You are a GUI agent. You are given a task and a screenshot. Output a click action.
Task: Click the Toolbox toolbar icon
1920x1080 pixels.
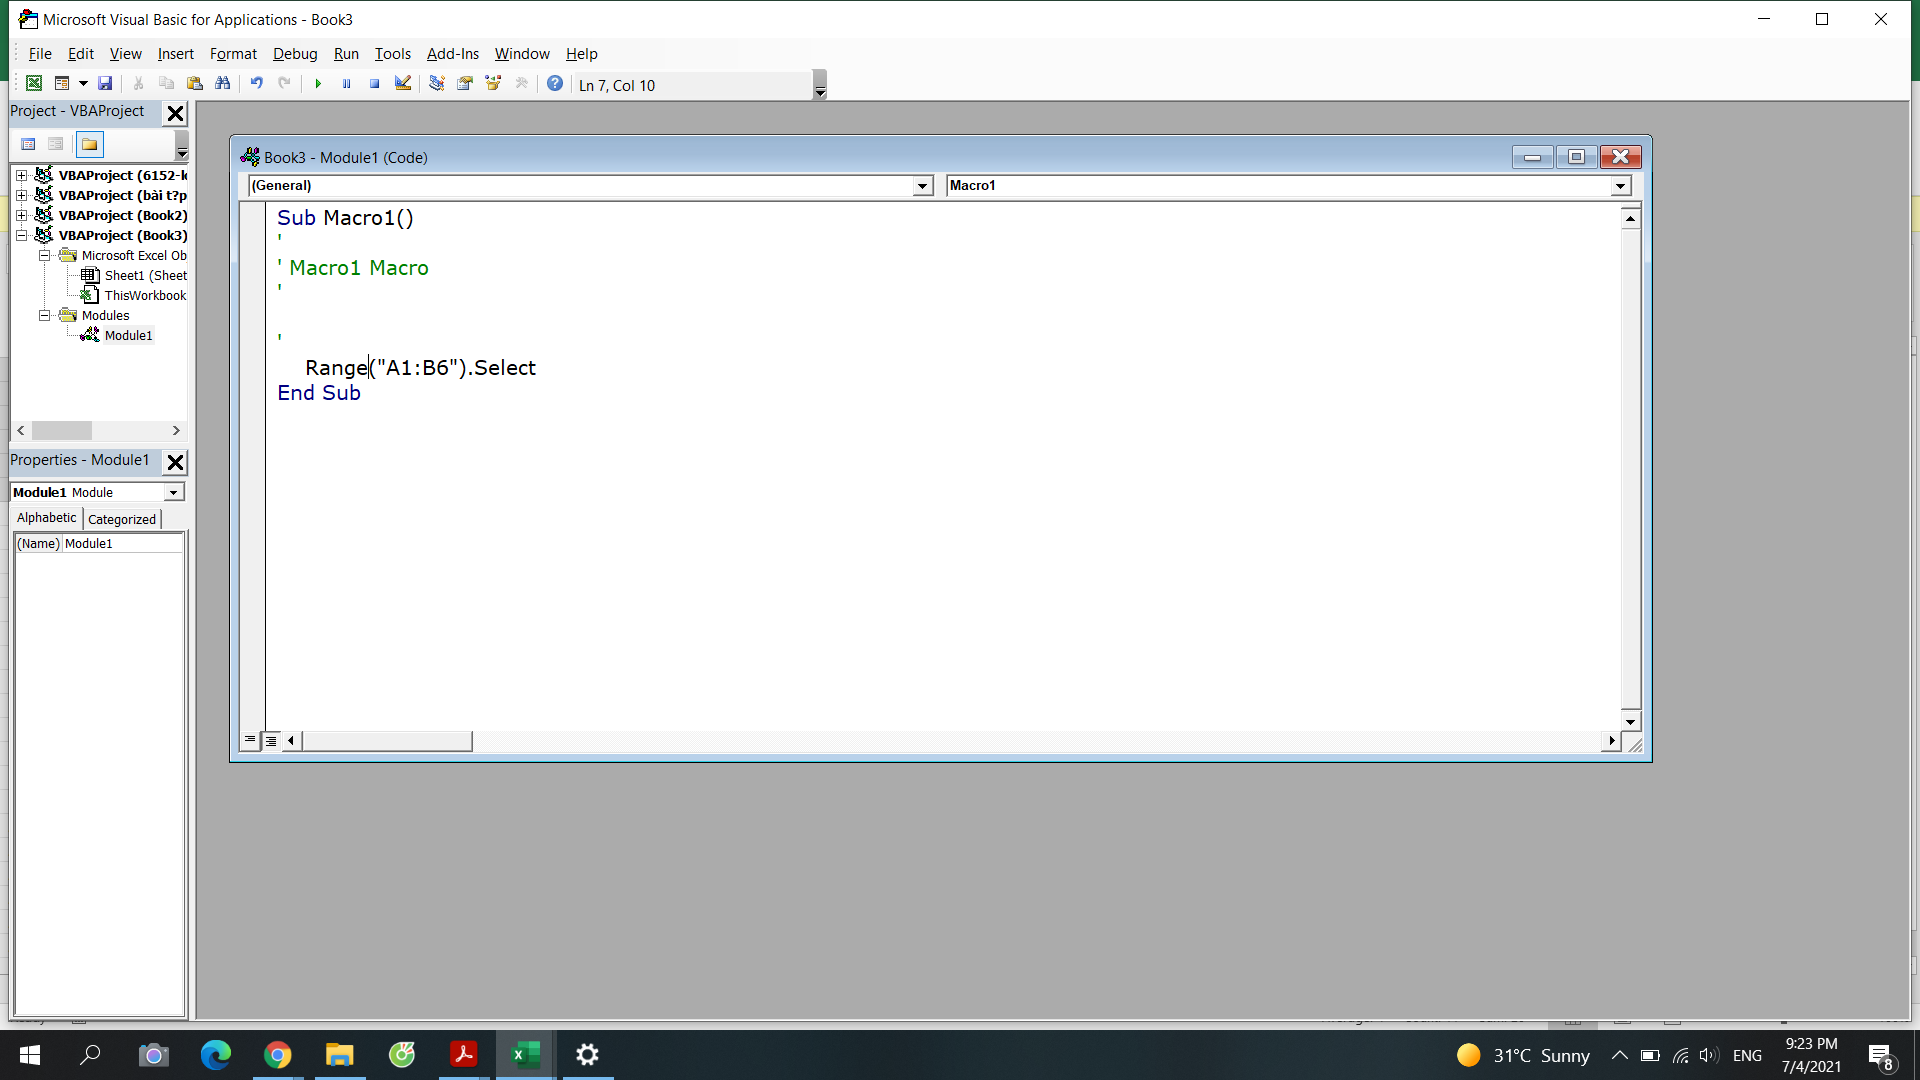(521, 84)
